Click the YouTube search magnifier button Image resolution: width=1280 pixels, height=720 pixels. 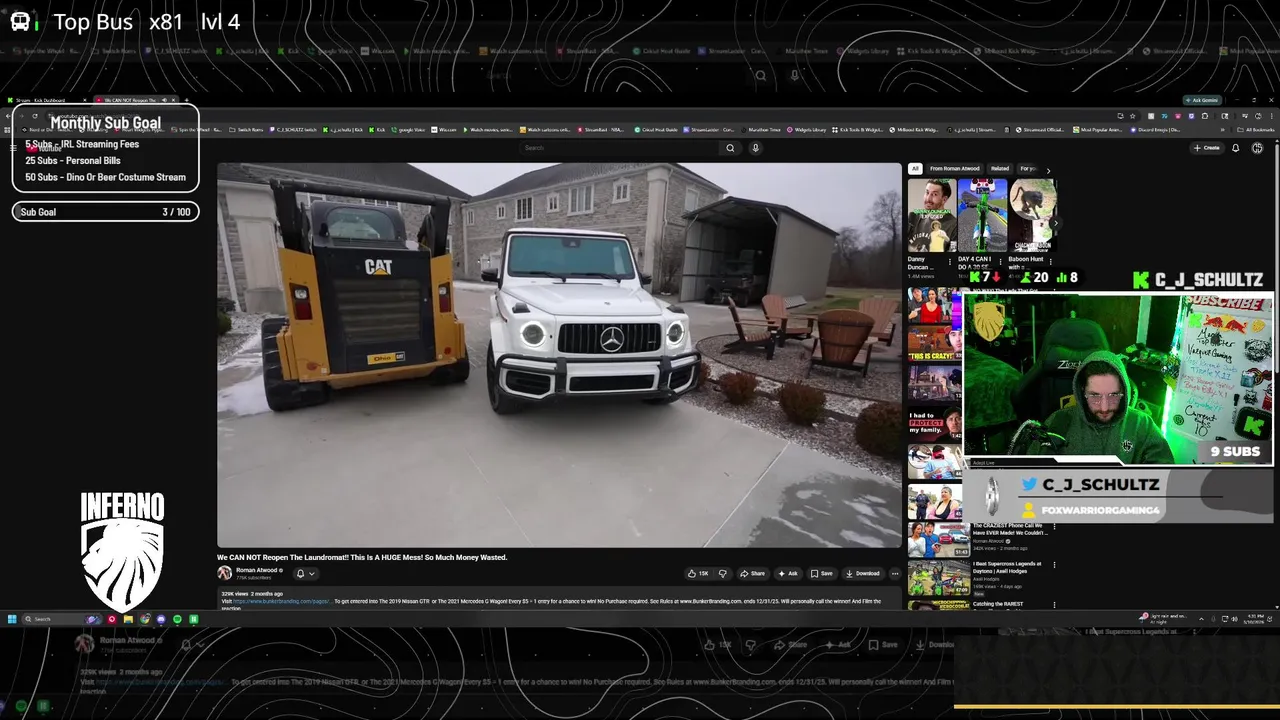[730, 148]
